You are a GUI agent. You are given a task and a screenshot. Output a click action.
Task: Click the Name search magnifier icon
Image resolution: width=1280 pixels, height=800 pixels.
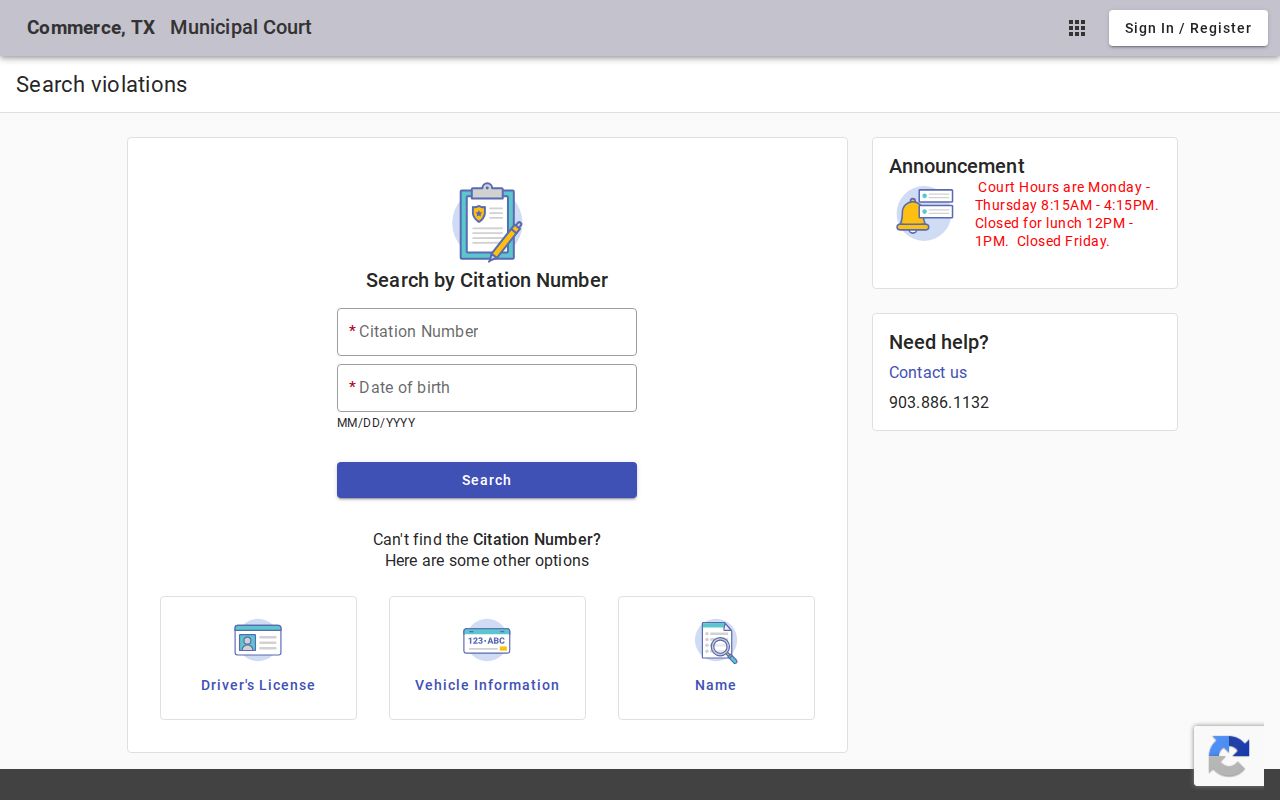point(716,641)
